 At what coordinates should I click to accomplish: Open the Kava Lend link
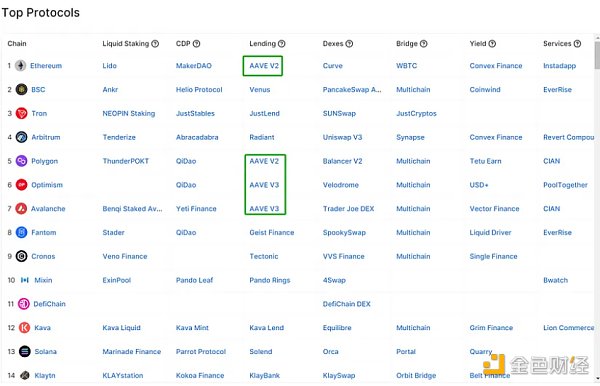(266, 327)
